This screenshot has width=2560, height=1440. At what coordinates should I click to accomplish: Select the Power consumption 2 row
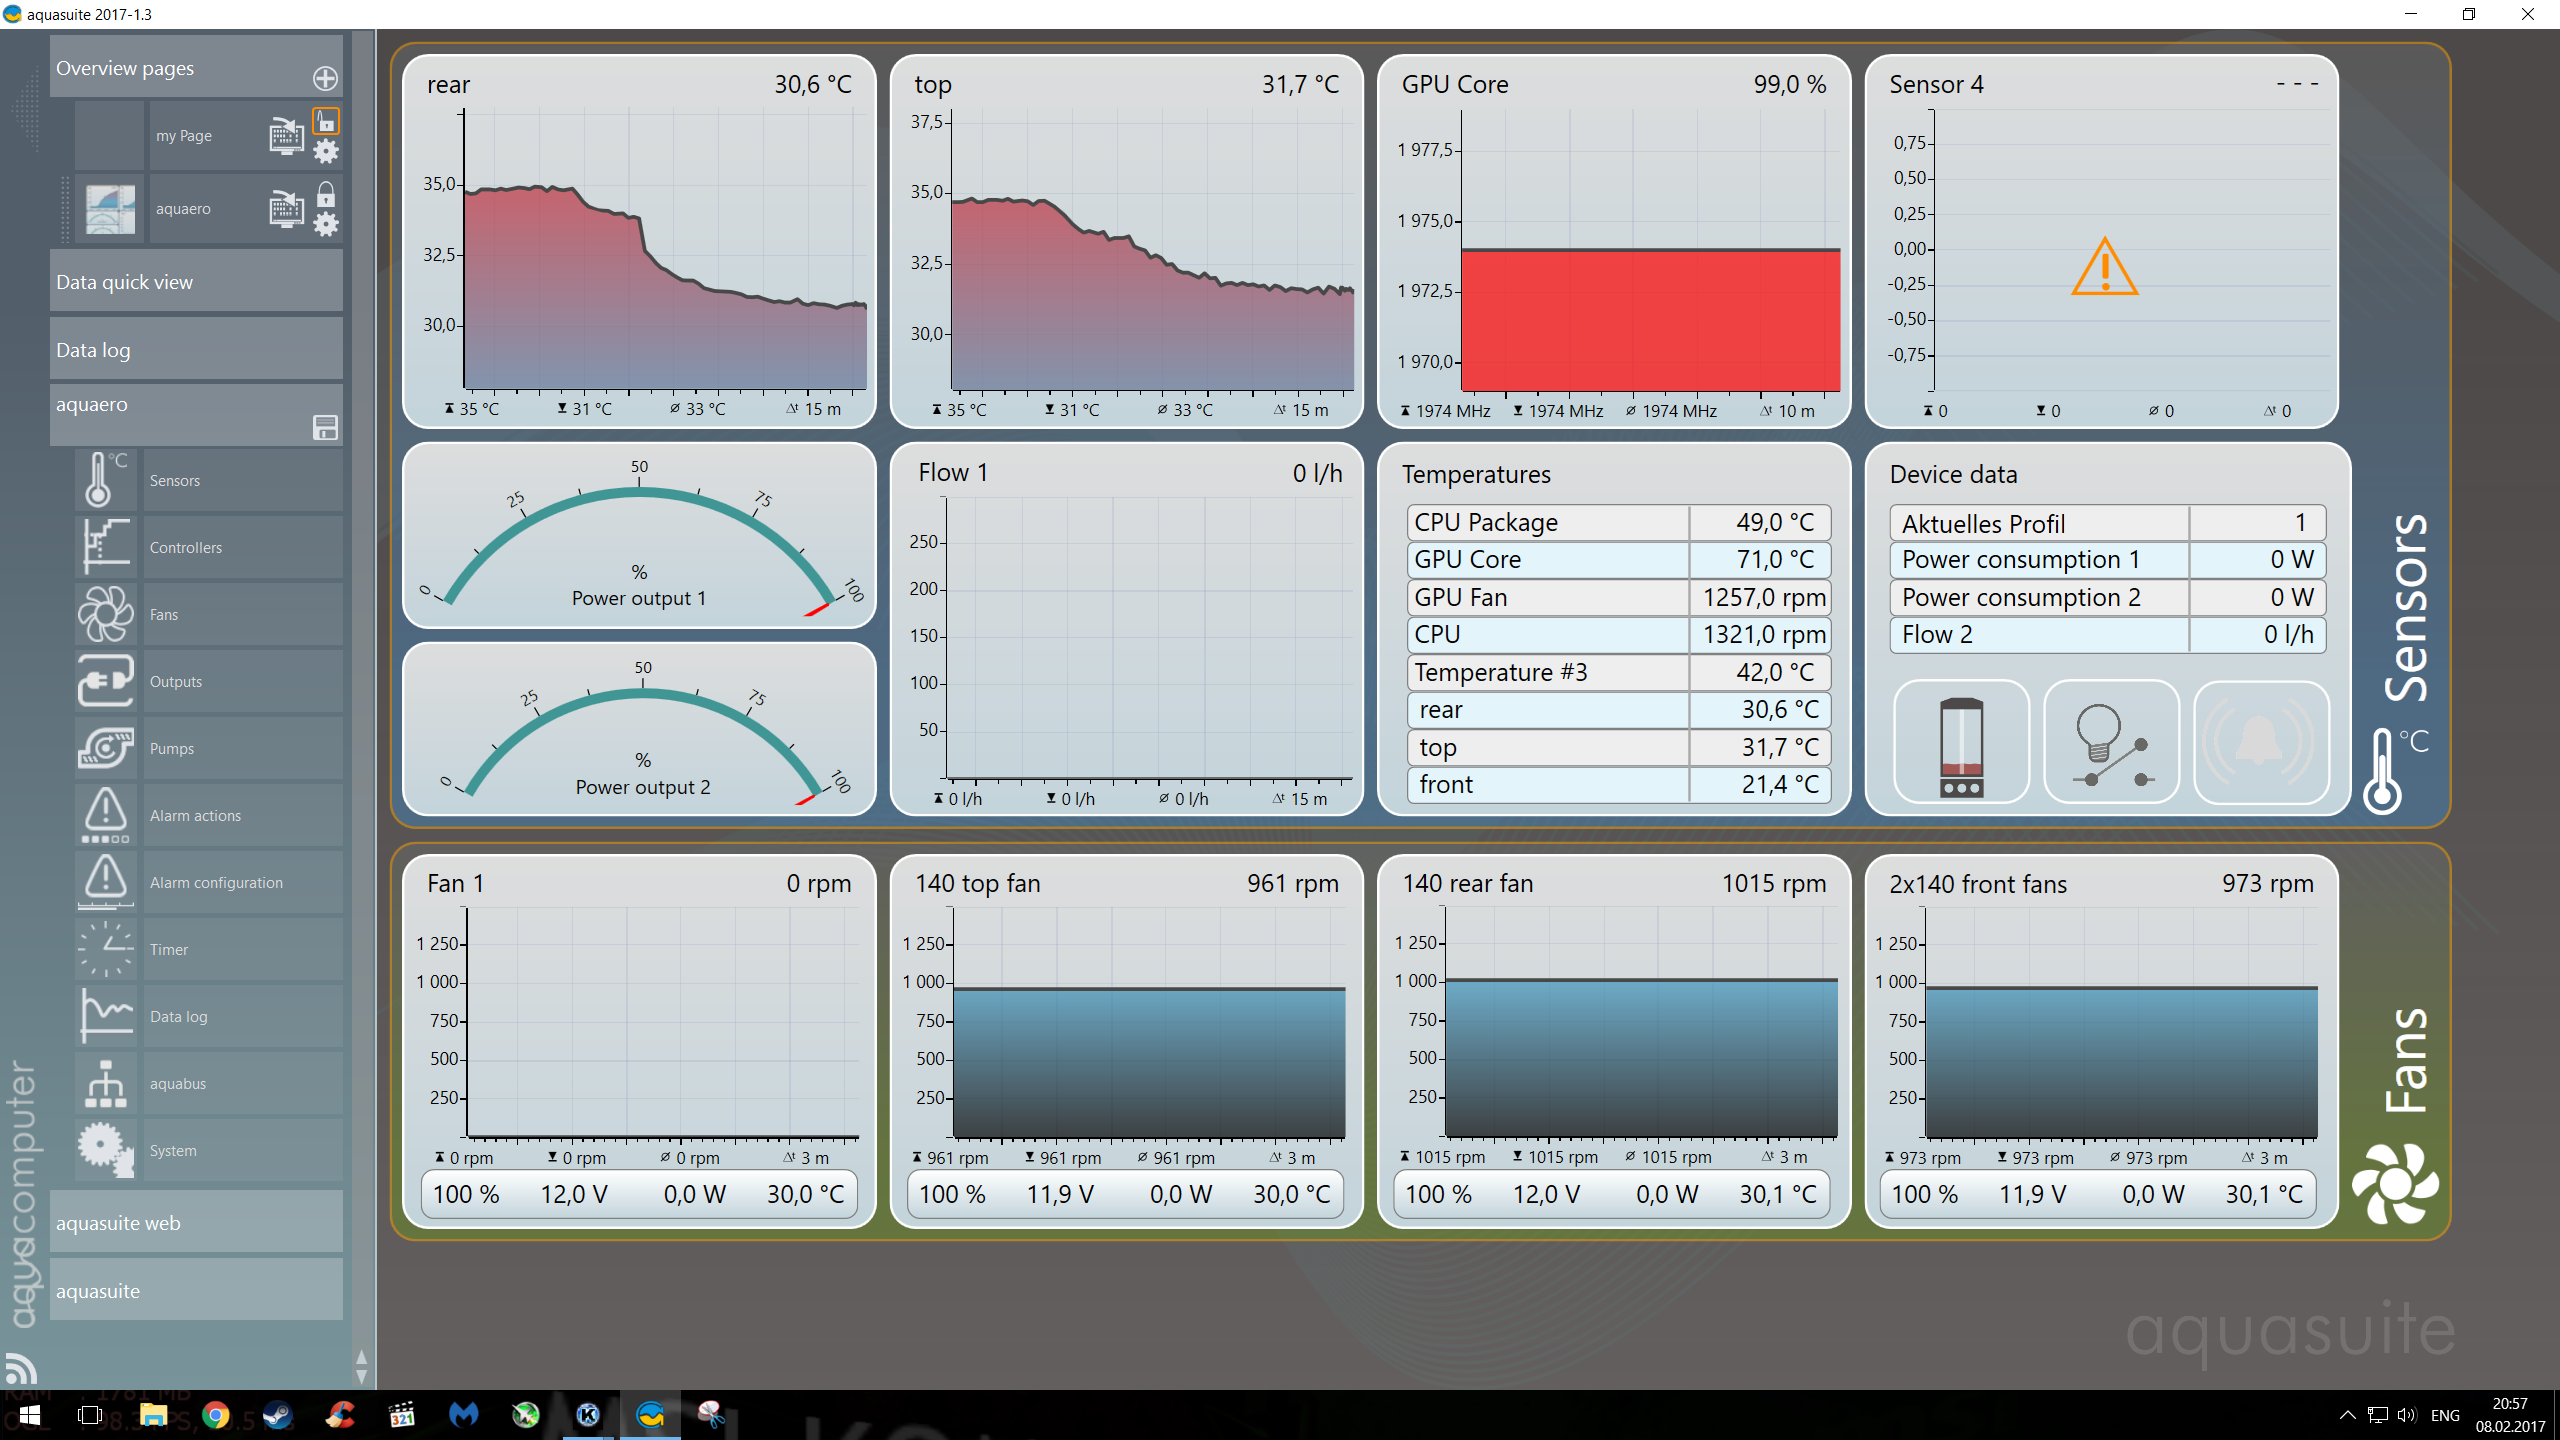pyautogui.click(x=2107, y=597)
